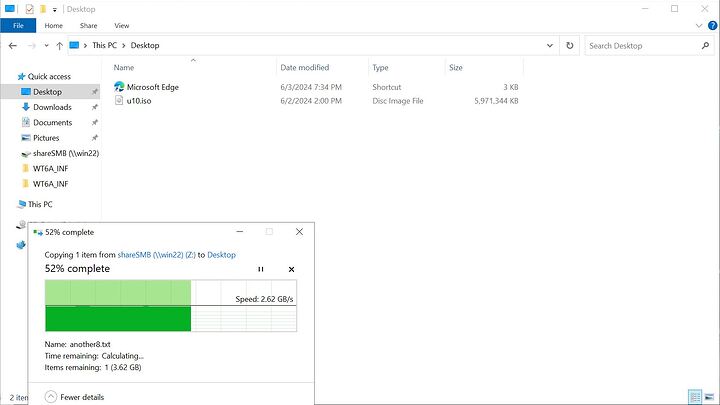Screen dimensions: 720x405
Task: Open the Share ribbon tab
Action: [88, 25]
